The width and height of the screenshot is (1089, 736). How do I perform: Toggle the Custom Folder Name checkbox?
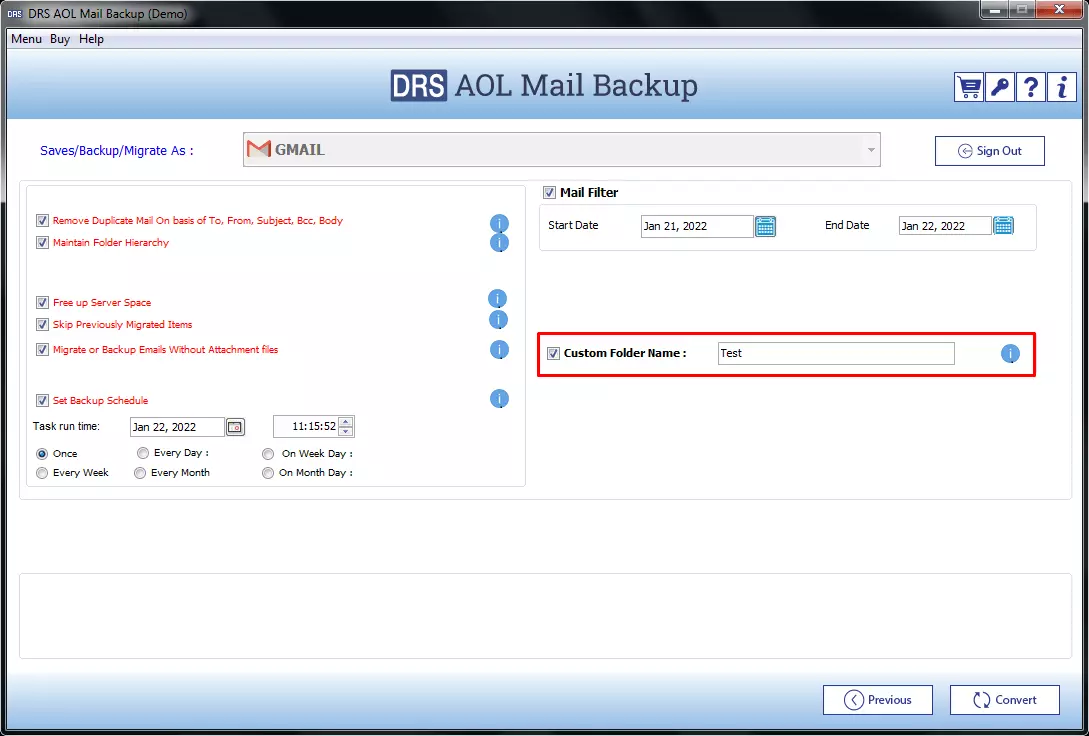(x=554, y=353)
